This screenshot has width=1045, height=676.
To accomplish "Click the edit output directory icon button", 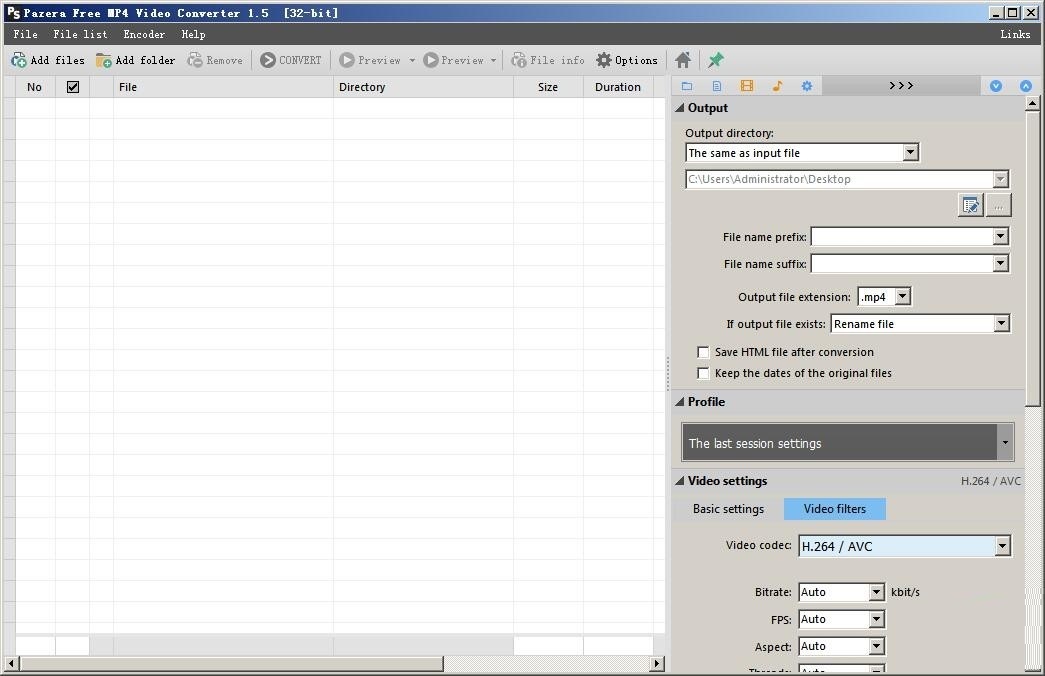I will pyautogui.click(x=969, y=205).
